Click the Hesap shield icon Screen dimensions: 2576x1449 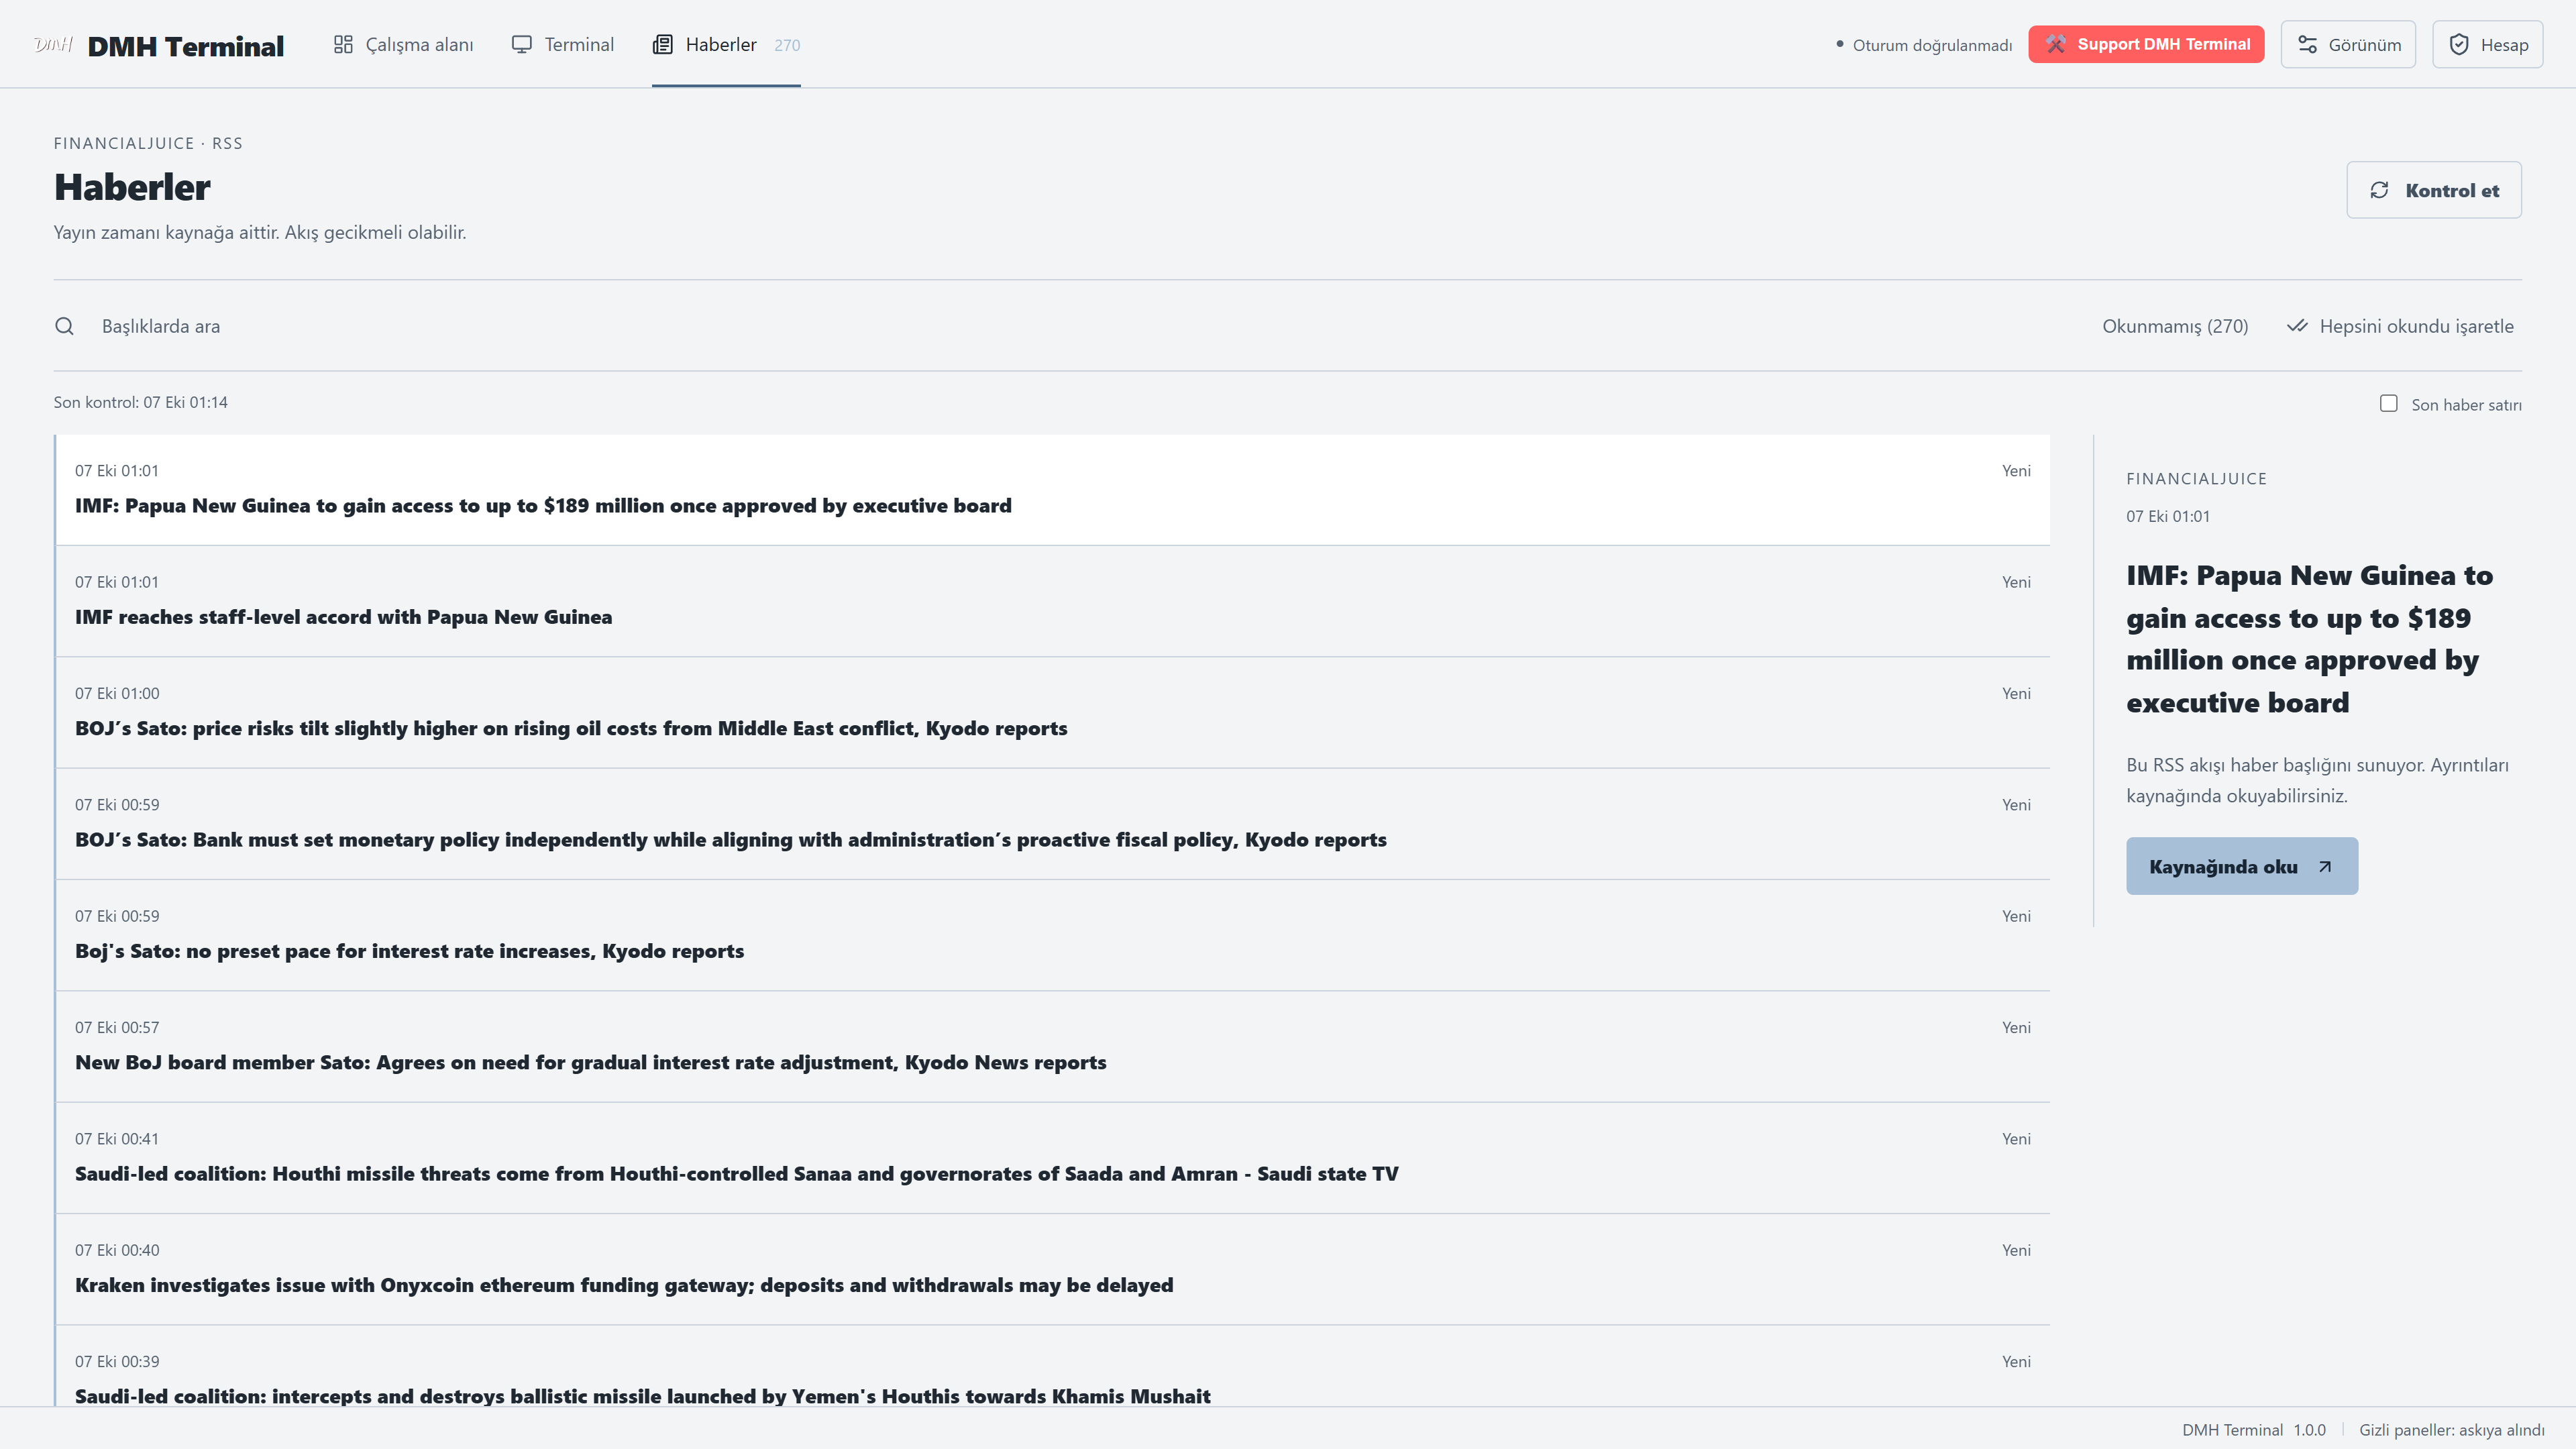2459,44
